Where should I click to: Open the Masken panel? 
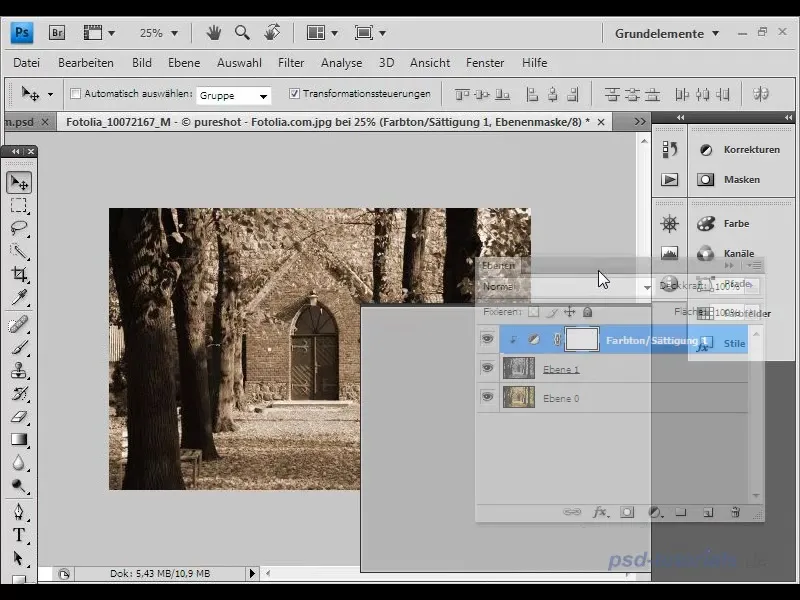click(741, 180)
